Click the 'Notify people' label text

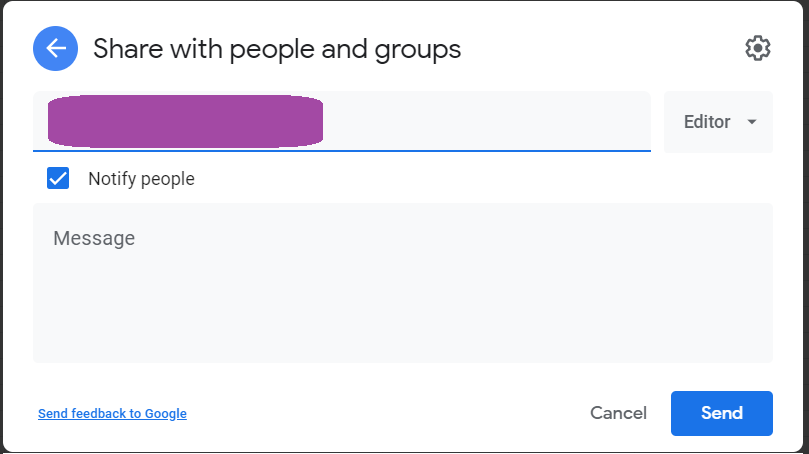[x=141, y=179]
